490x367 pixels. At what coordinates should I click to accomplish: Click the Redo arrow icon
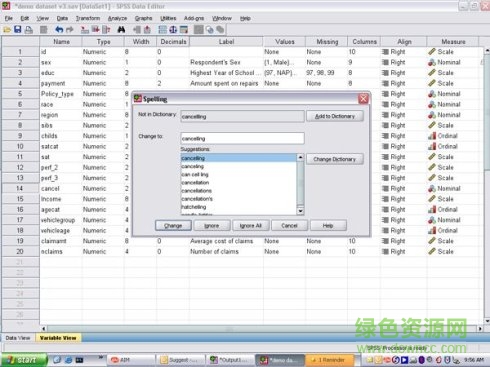70,30
